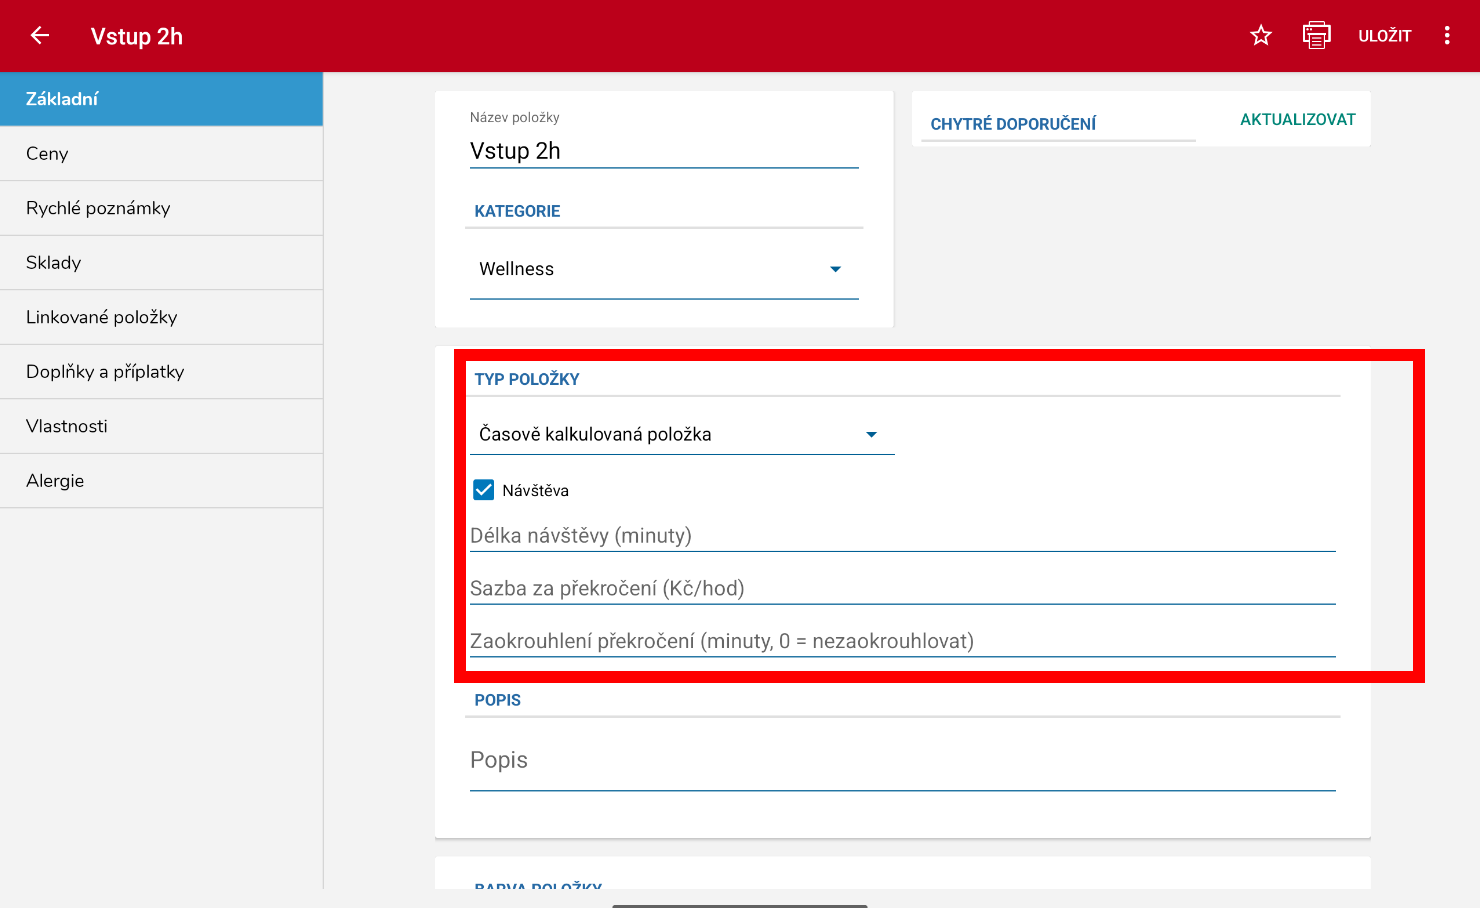Viewport: 1480px width, 908px height.
Task: Mark item as favorite with star icon
Action: (1261, 36)
